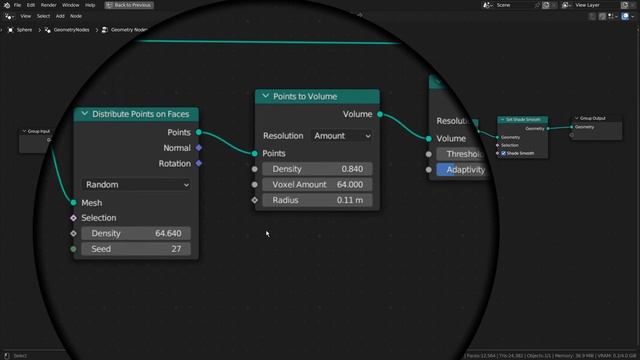
Task: Collapse the Distribute Points on Faces node
Action: (x=84, y=114)
